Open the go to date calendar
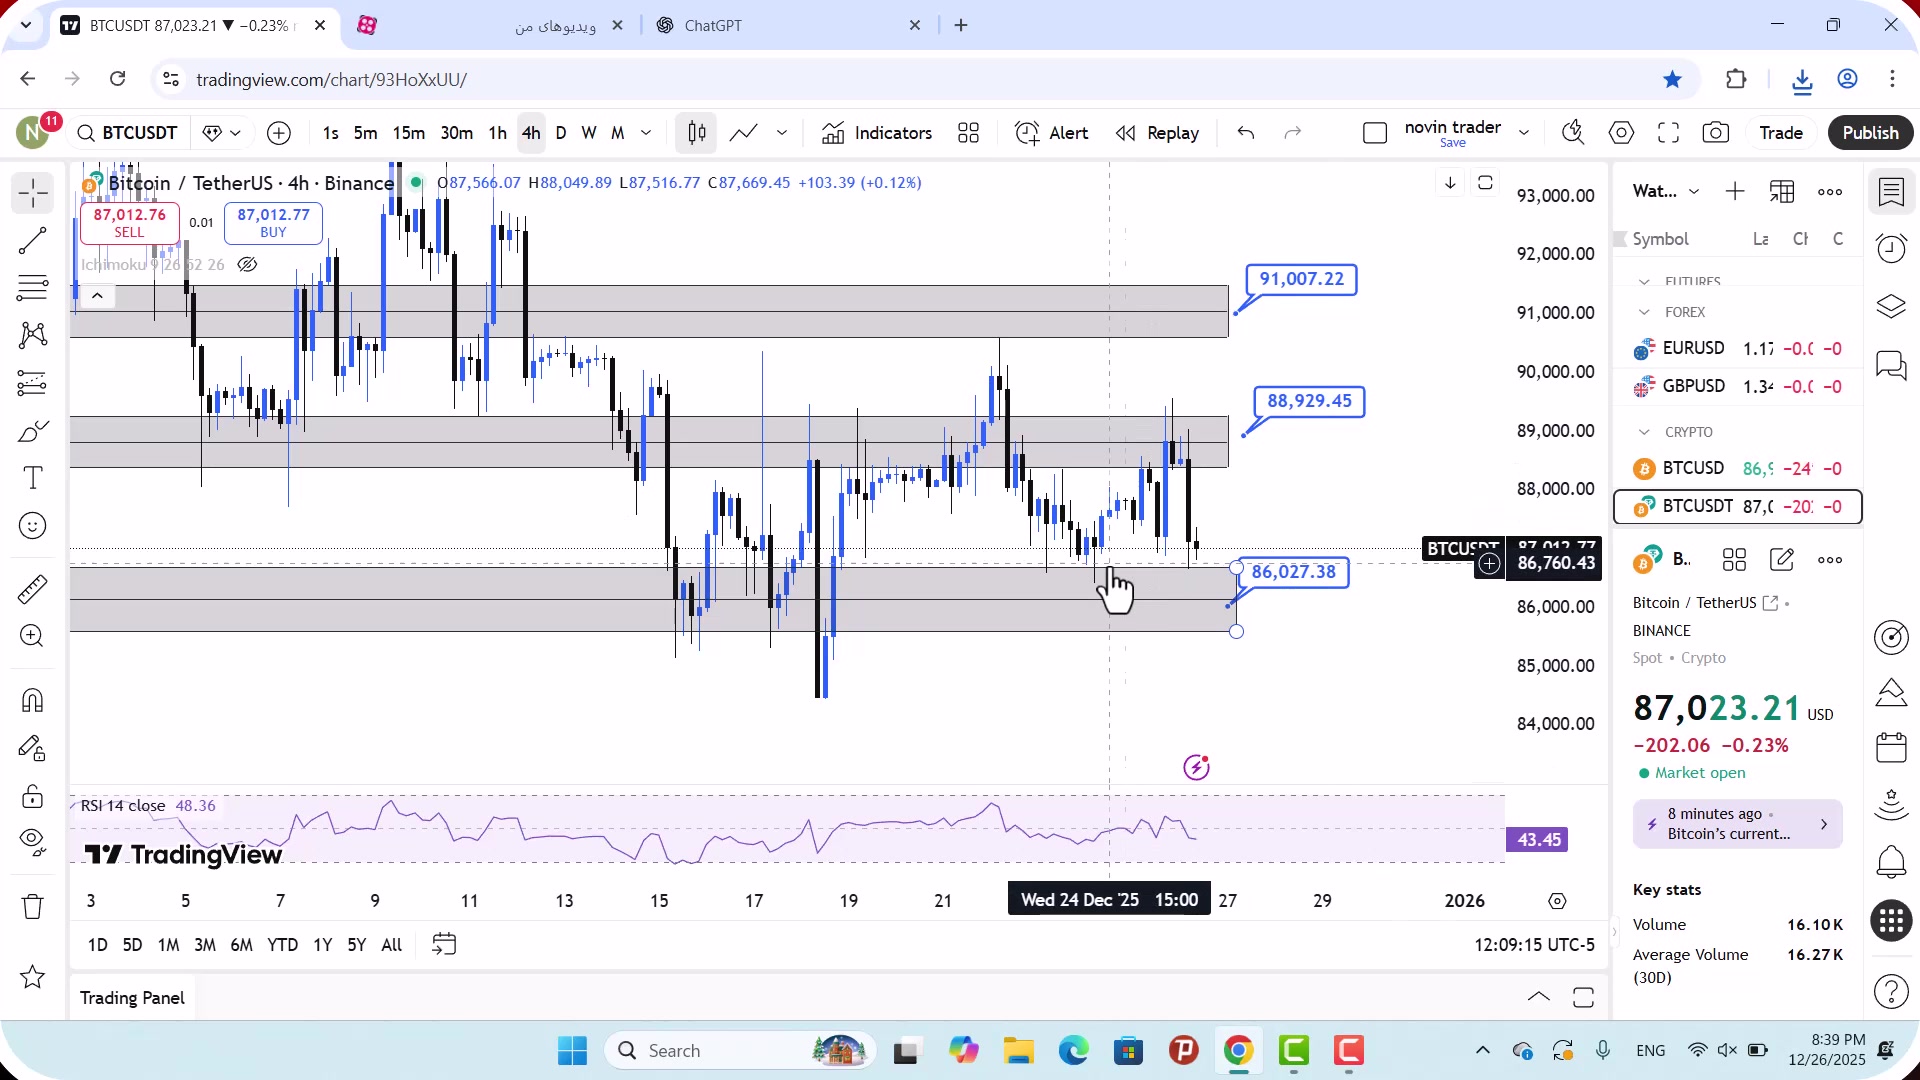This screenshot has height=1080, width=1920. click(444, 945)
